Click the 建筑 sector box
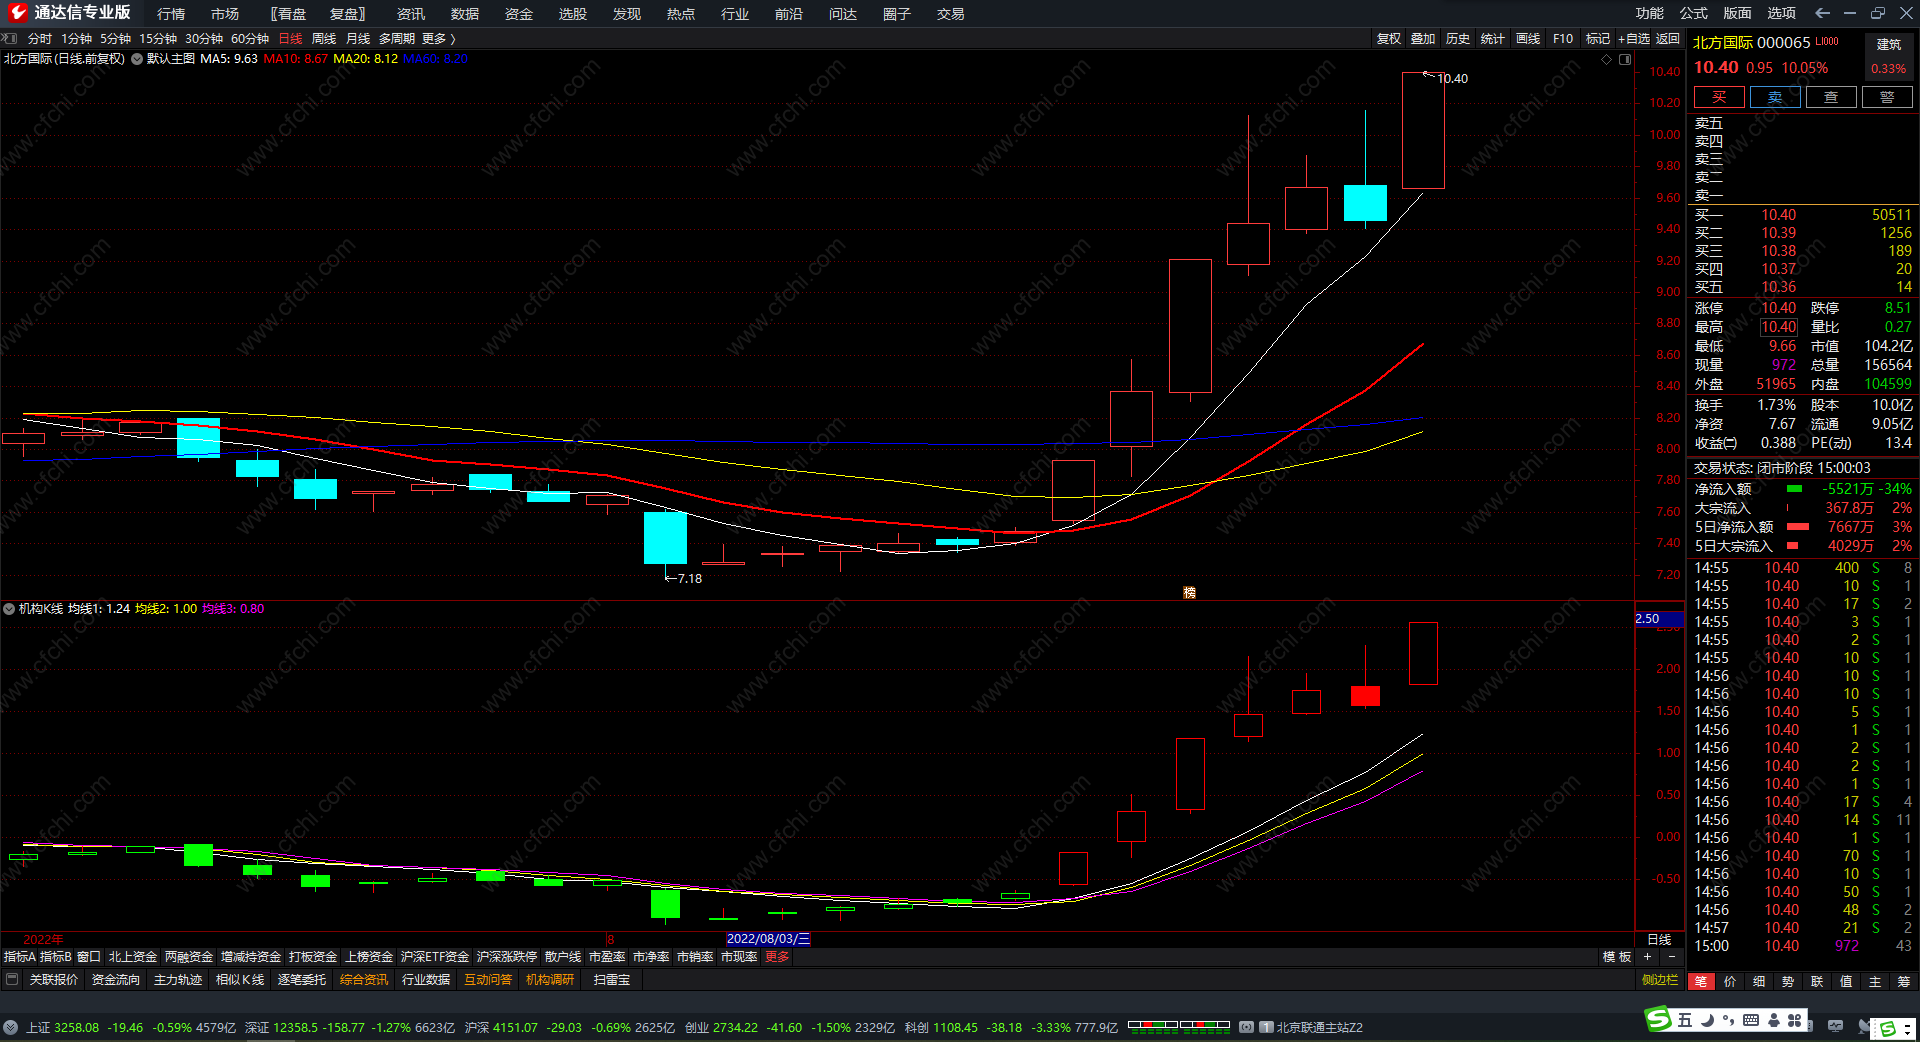Screen dimensions: 1920x1042 click(x=1889, y=56)
